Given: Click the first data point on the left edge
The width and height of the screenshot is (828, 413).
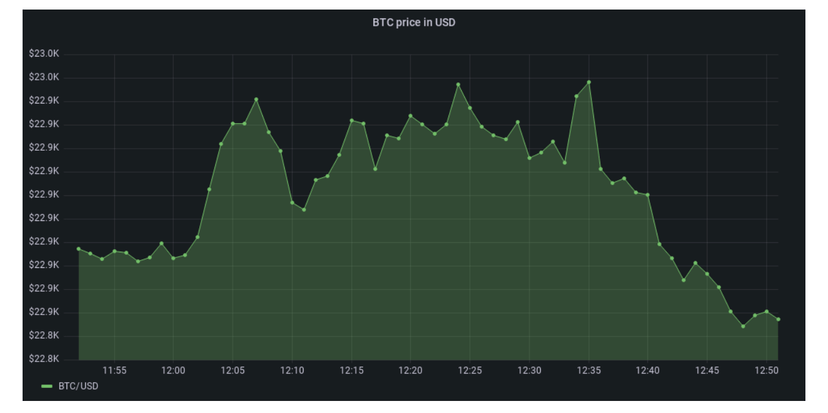Looking at the screenshot, I should pos(78,249).
